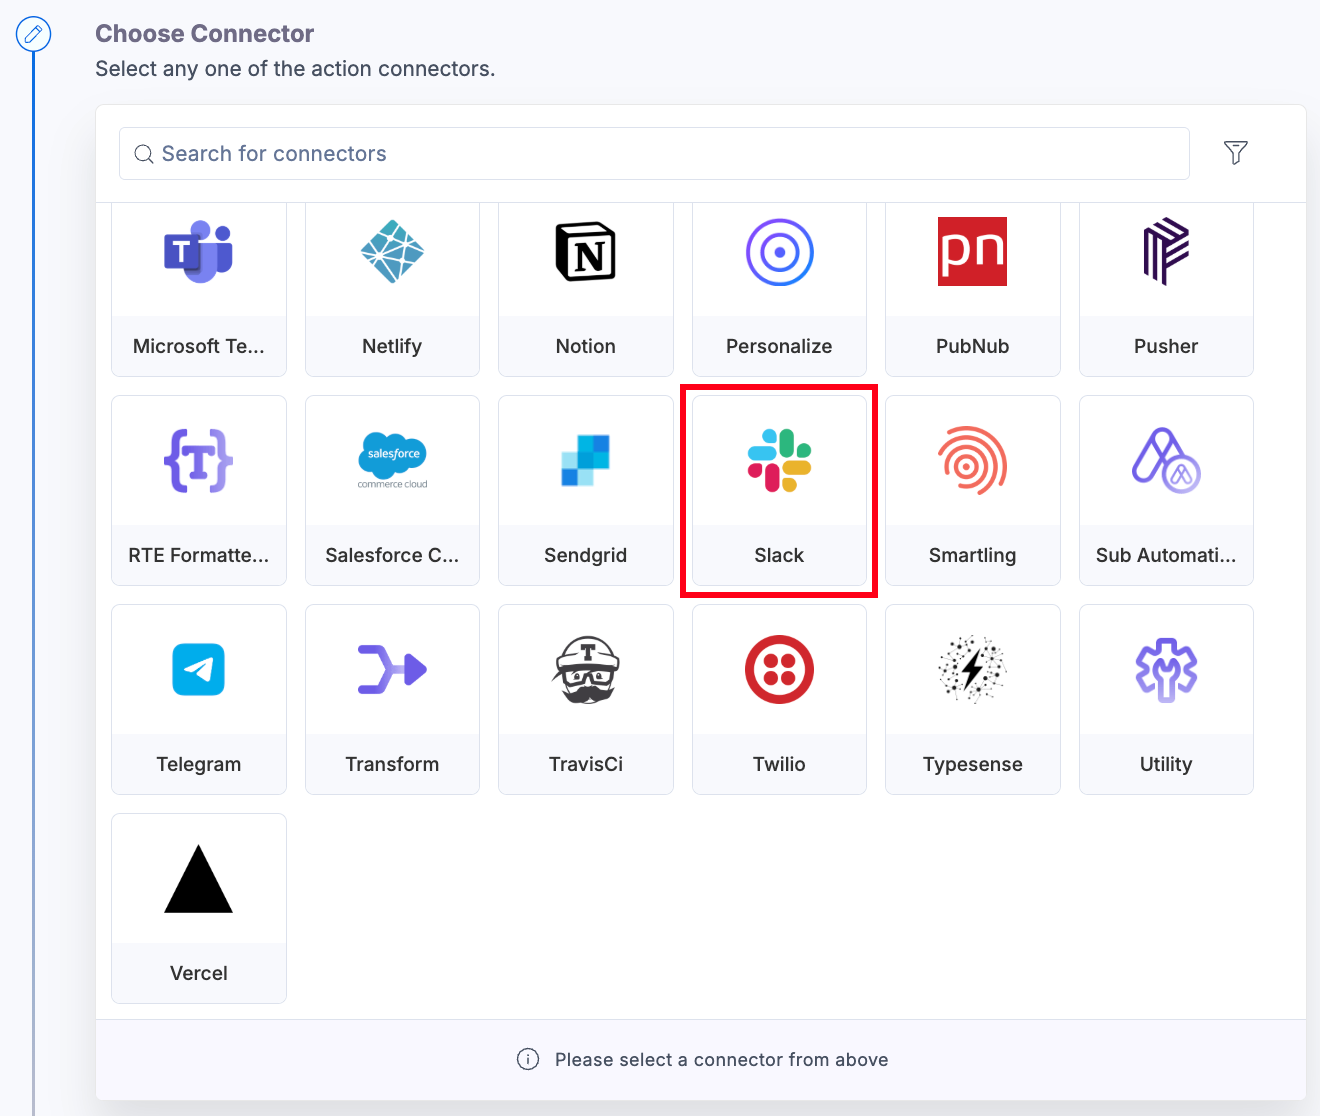
Task: Click 'Please select a connector from above'
Action: [x=722, y=1060]
